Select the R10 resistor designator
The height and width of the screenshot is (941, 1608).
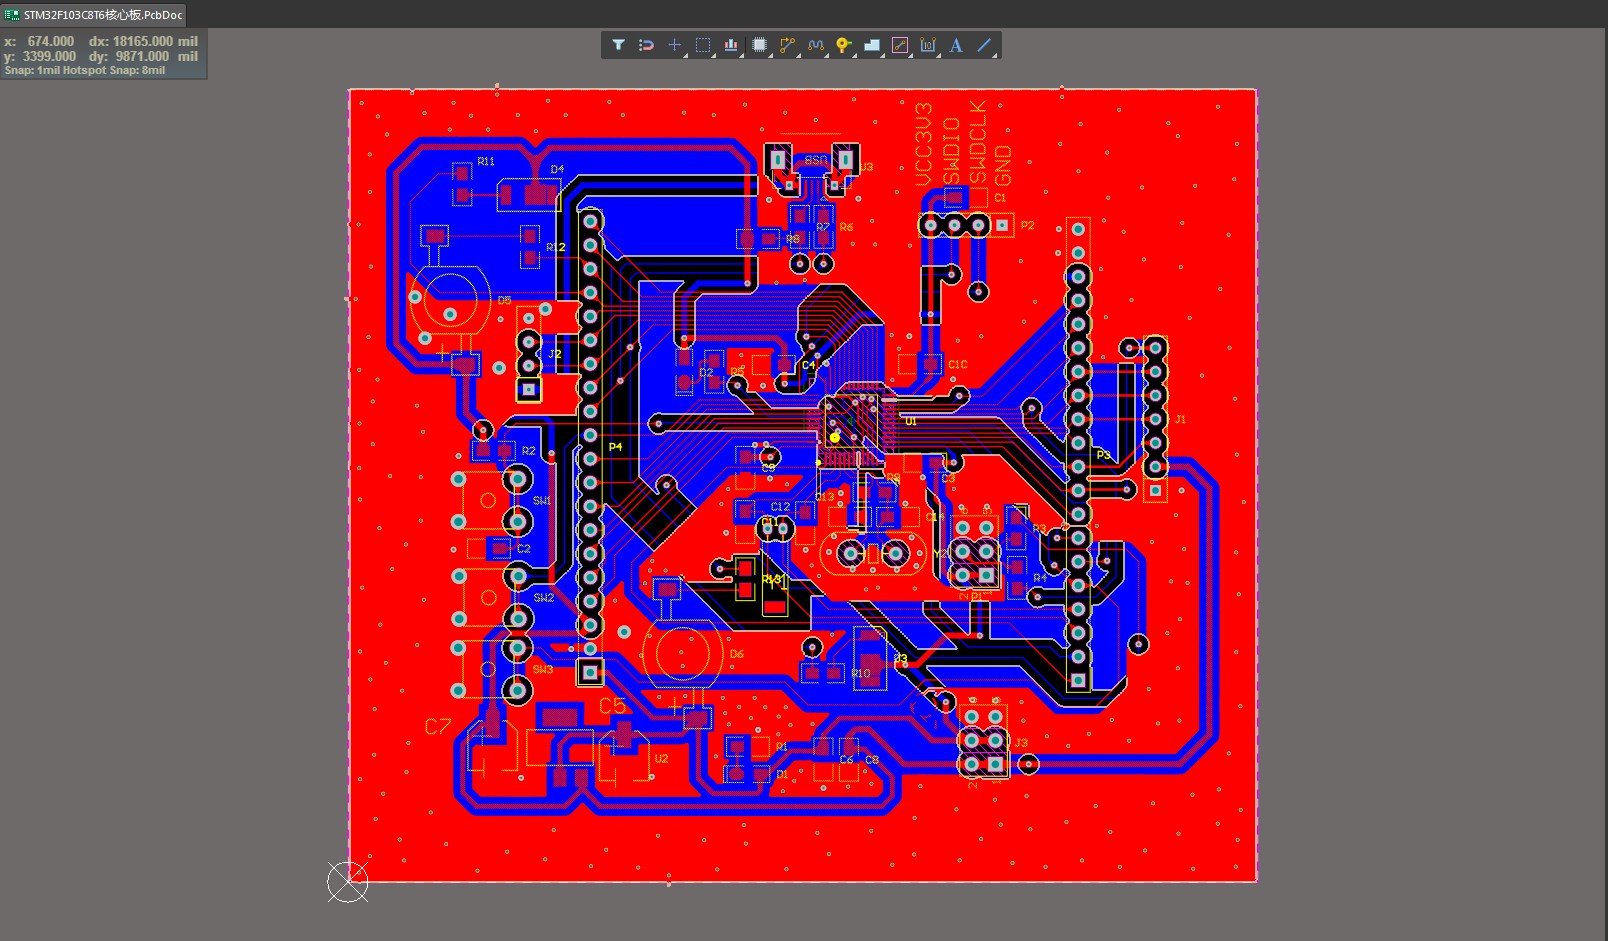click(861, 673)
